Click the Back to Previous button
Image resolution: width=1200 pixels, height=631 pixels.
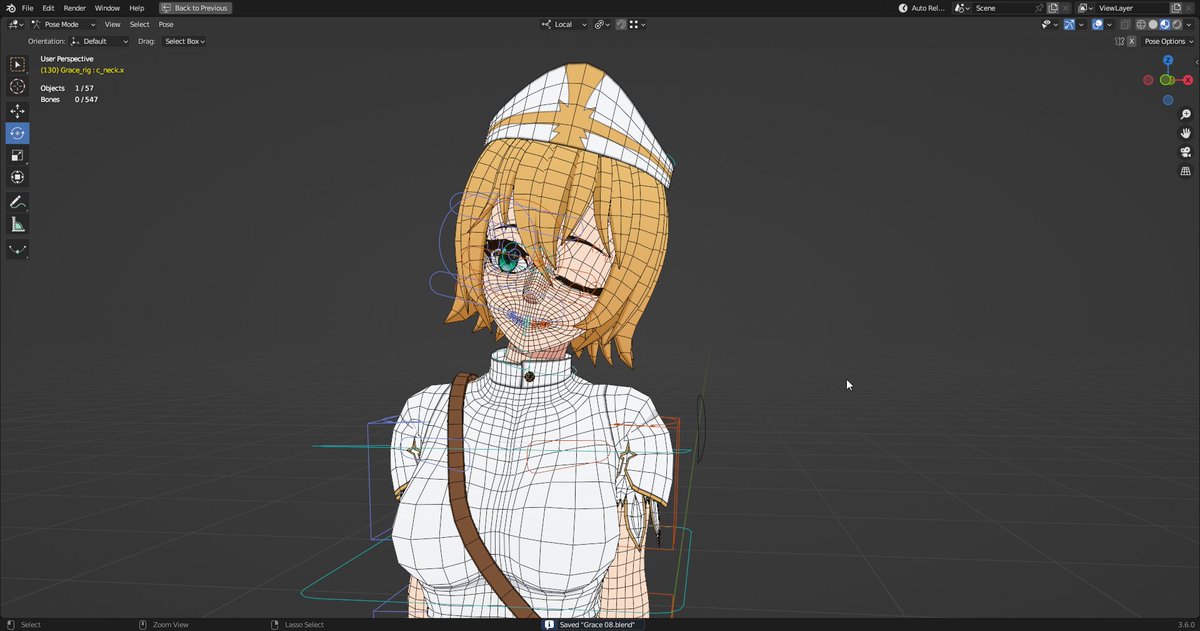tap(195, 8)
